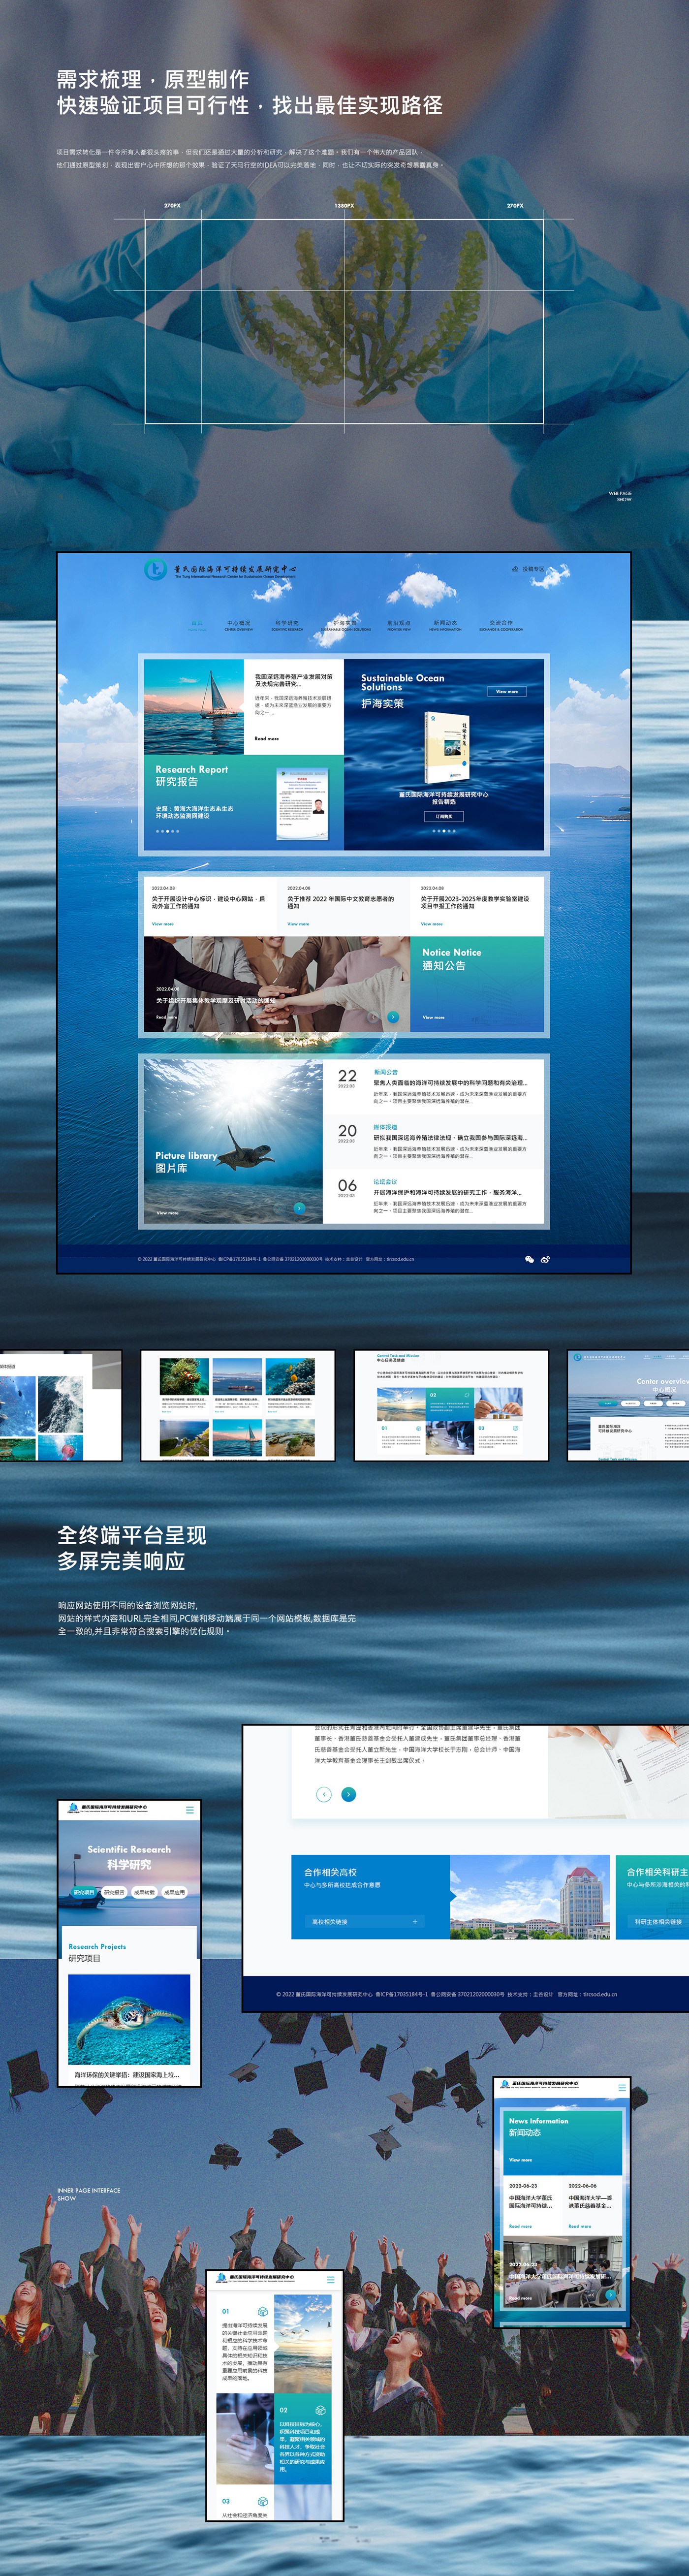Image resolution: width=689 pixels, height=2576 pixels.
Task: Click the mobile Scientific Research page header logo
Action: coord(108,1808)
